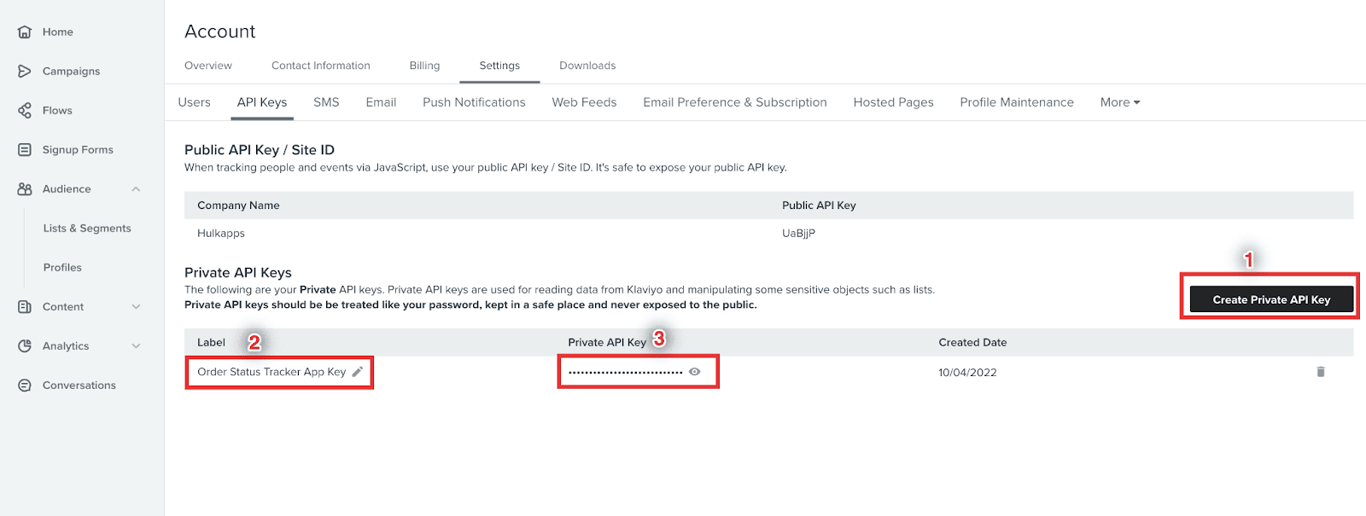This screenshot has height=516, width=1366.
Task: Click the Home house icon in sidebar
Action: tap(25, 32)
